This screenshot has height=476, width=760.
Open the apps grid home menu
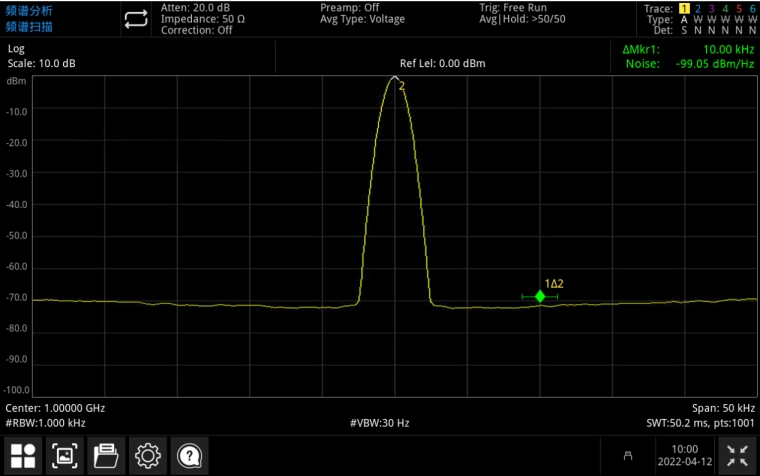pos(24,456)
